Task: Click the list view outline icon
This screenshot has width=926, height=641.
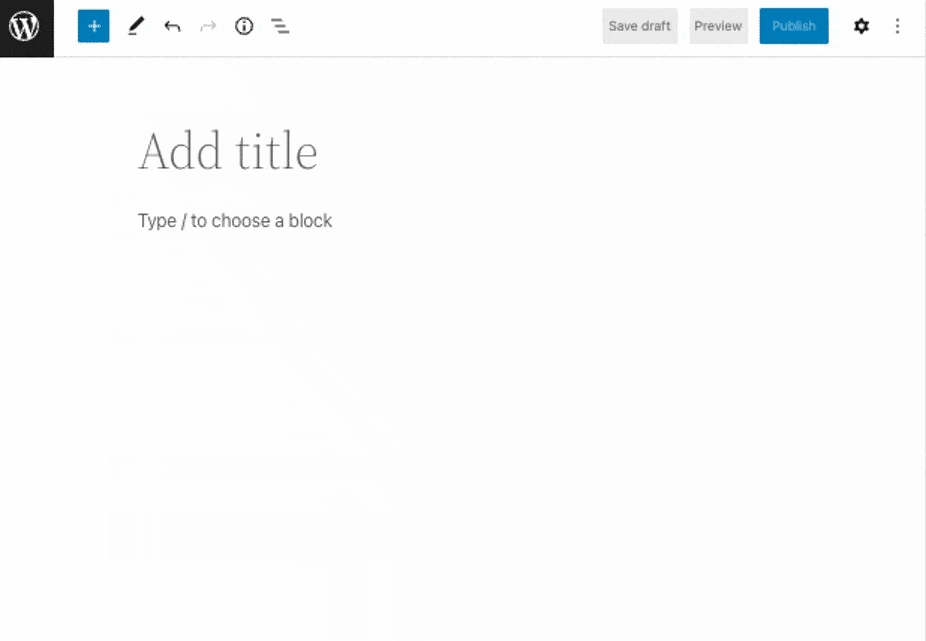Action: (280, 27)
